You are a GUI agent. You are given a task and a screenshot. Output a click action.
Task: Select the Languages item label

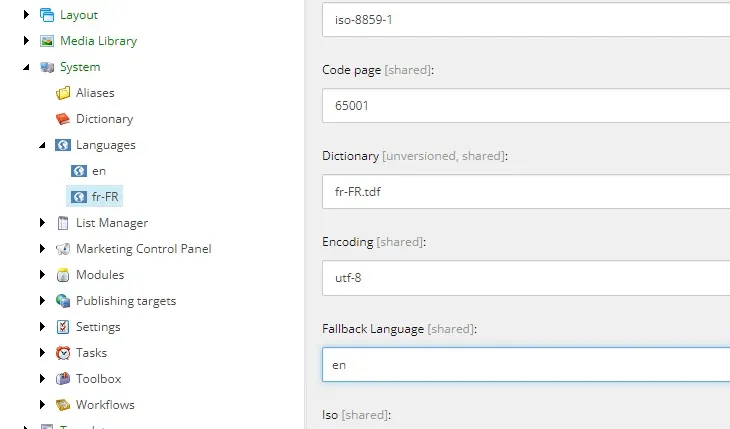click(106, 145)
